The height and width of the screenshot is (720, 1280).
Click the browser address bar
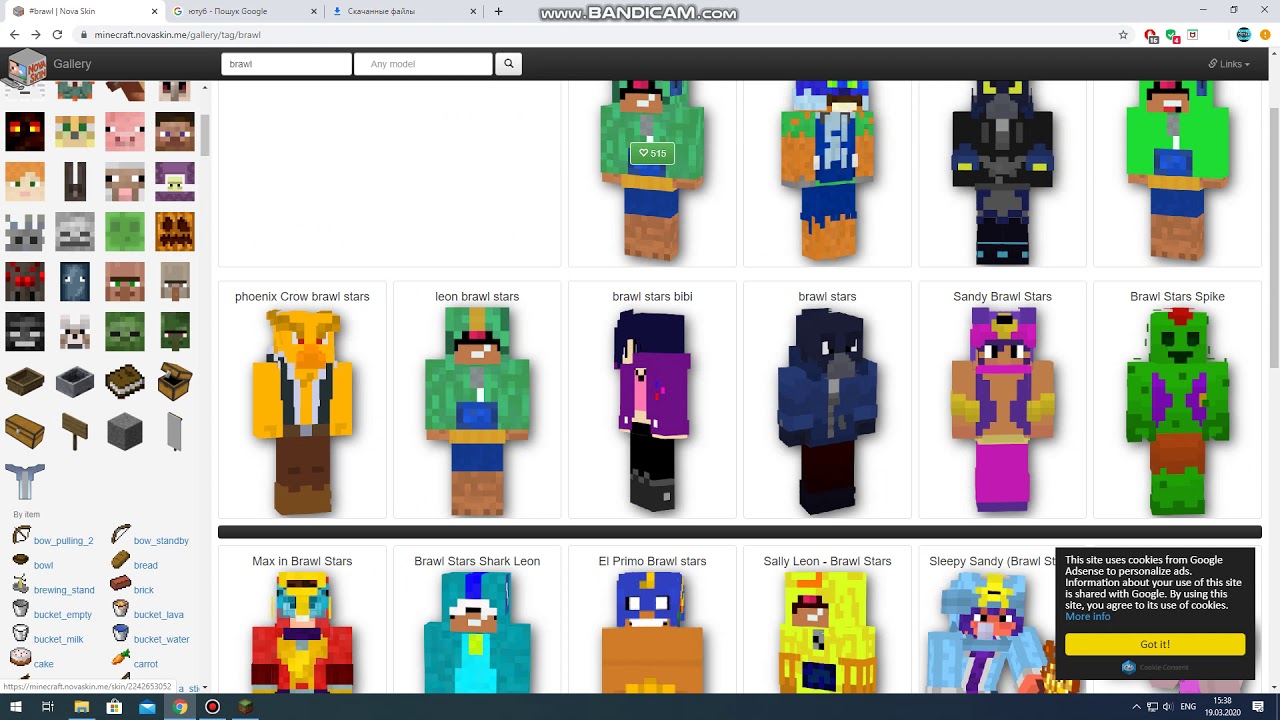click(x=600, y=35)
